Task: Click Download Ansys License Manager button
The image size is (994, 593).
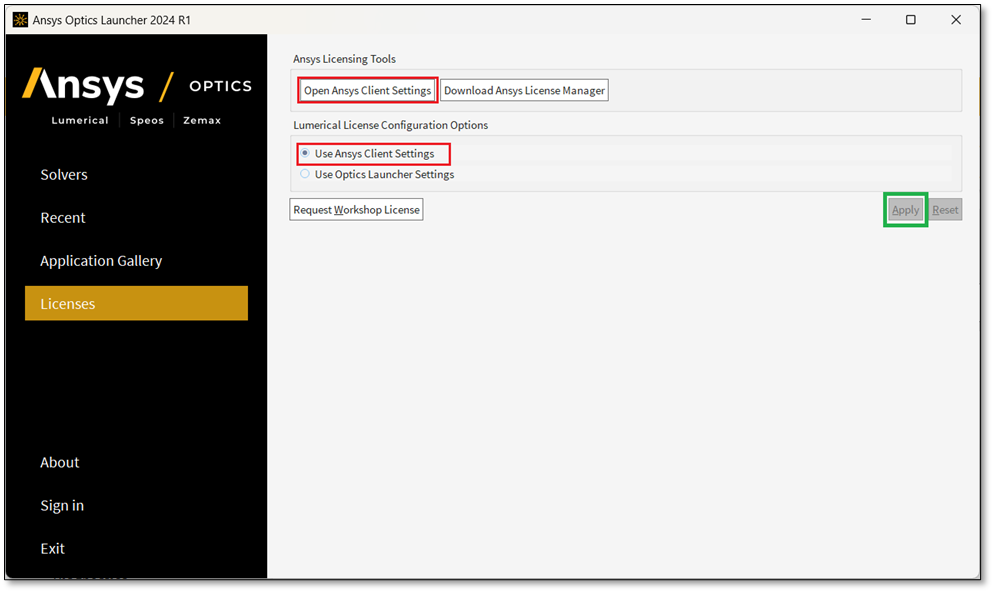Action: pos(524,91)
